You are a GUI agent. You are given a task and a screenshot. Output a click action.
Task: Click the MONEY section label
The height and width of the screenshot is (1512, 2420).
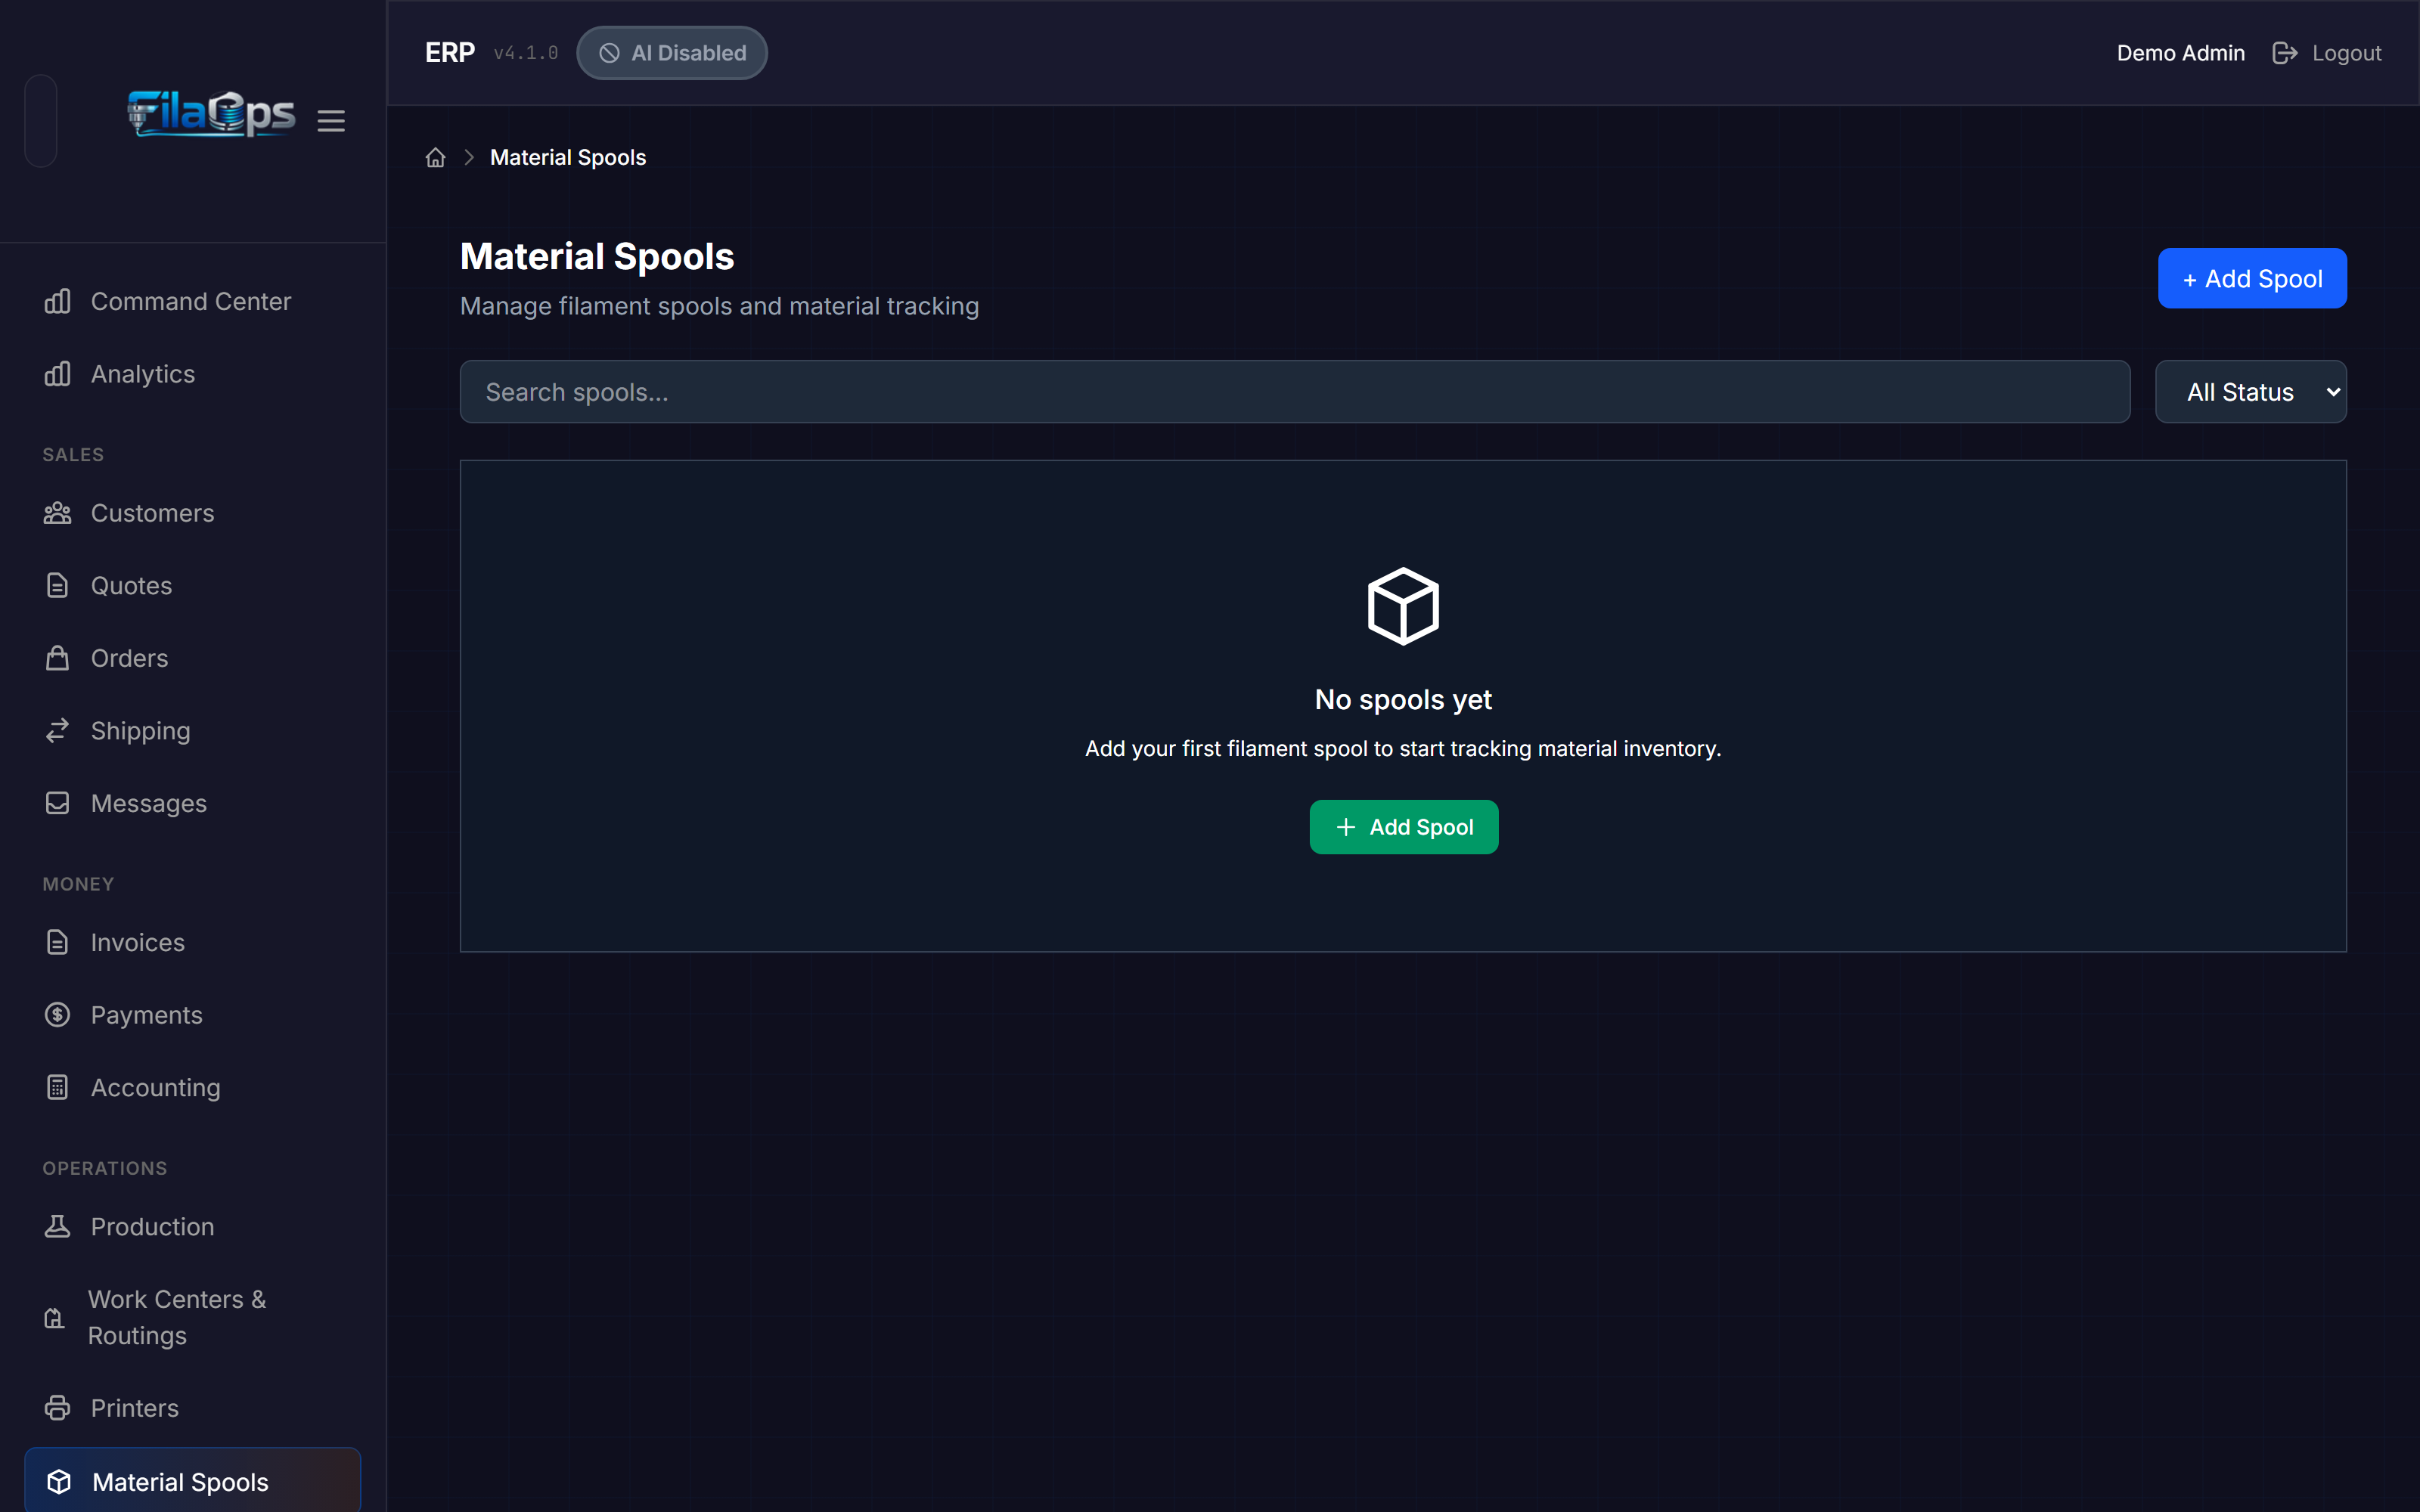[78, 884]
